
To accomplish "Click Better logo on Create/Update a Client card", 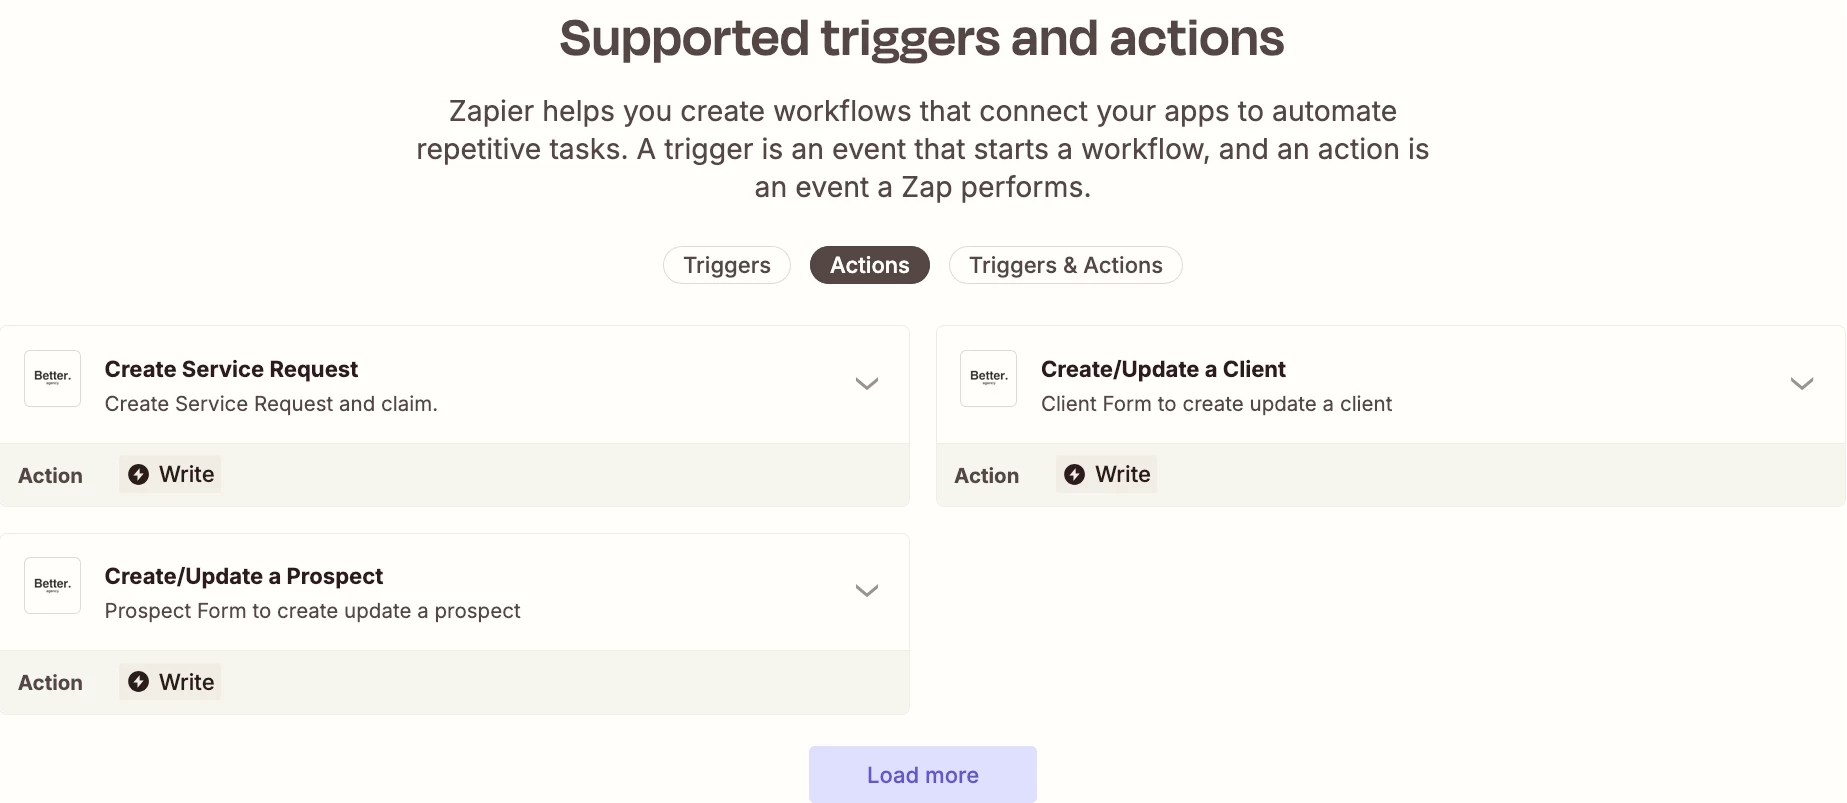I will tap(988, 378).
